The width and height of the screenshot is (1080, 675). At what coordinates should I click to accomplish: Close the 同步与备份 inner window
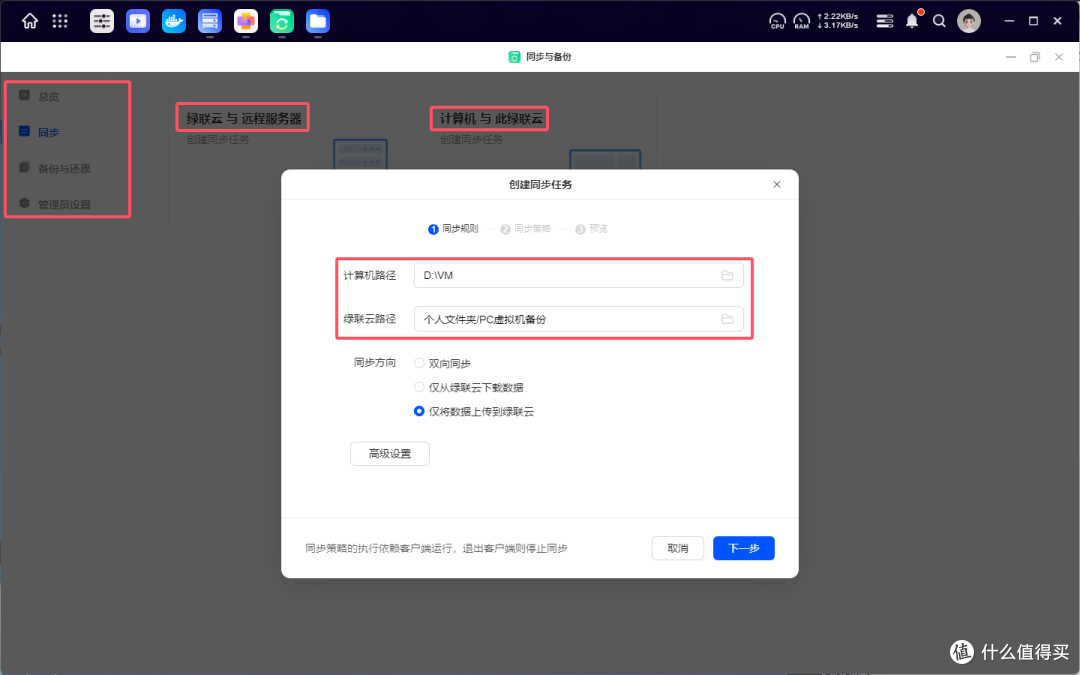1059,57
